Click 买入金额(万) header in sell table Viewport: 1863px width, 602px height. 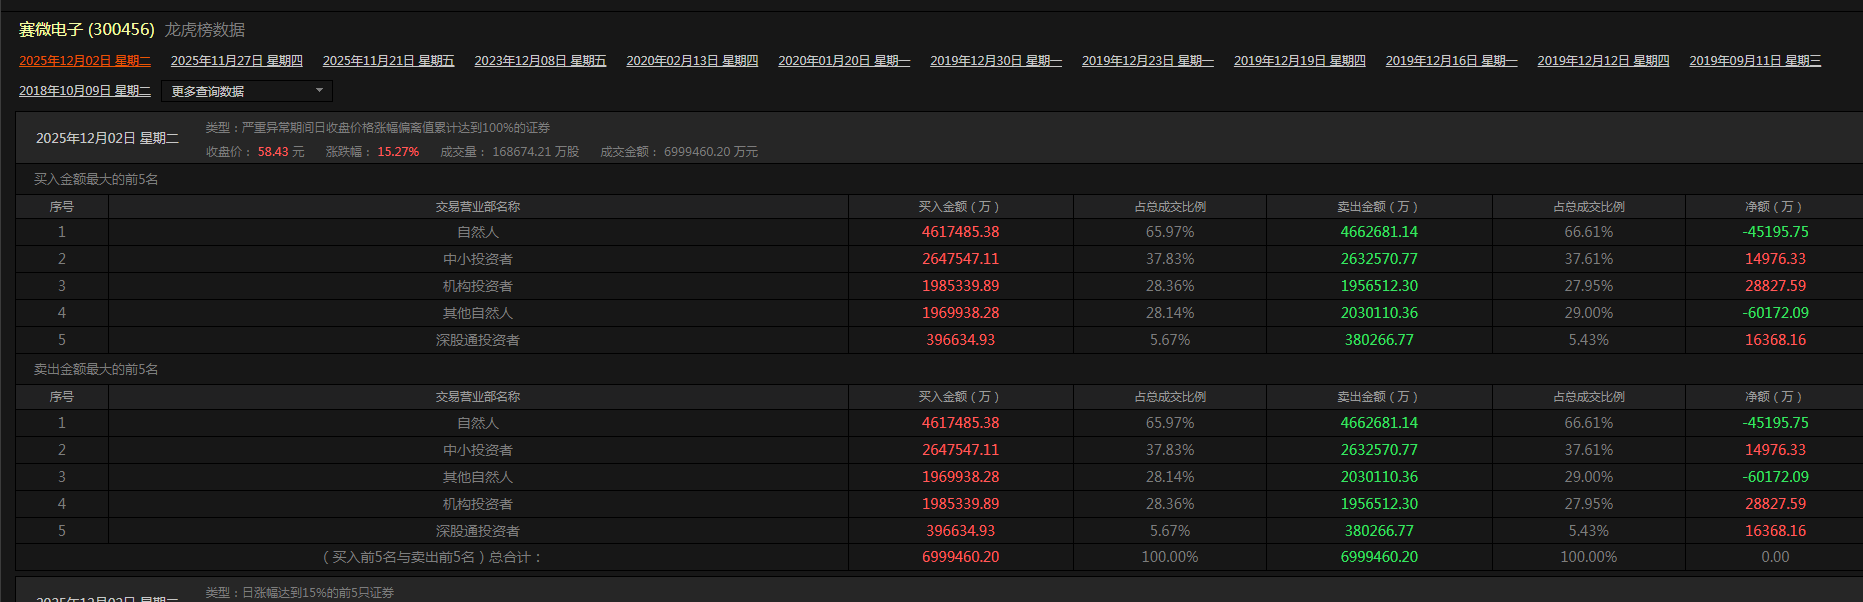pos(960,397)
